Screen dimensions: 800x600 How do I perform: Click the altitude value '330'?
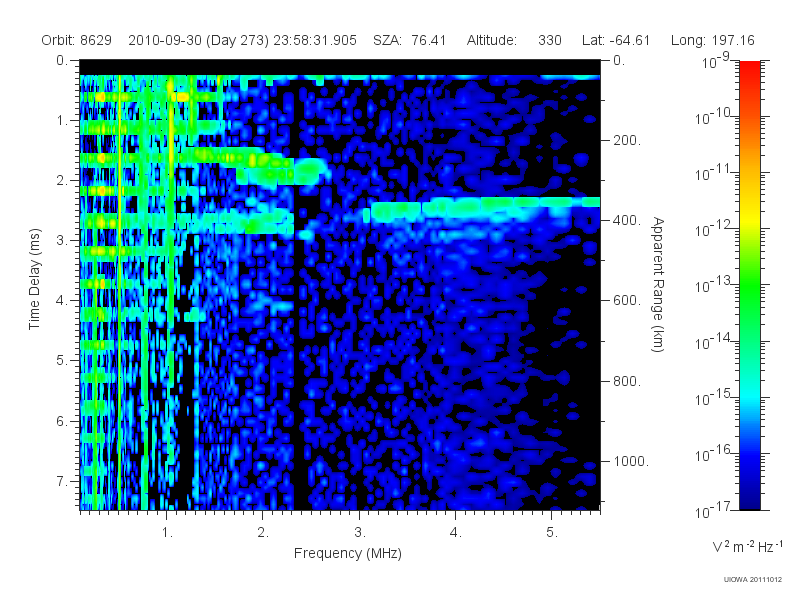click(x=549, y=40)
